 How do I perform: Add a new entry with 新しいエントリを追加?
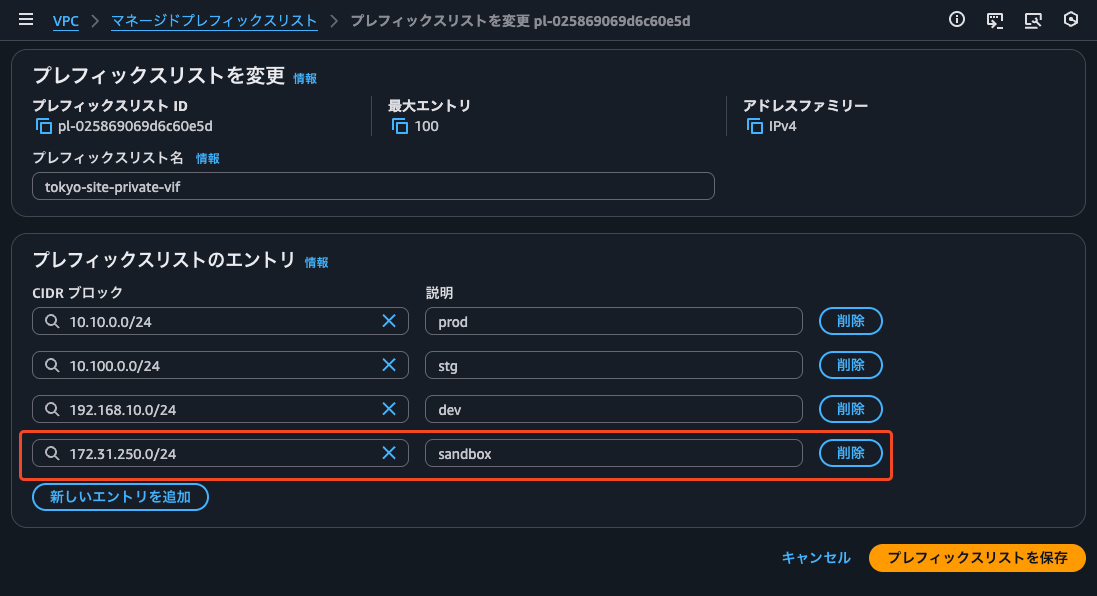[x=120, y=497]
